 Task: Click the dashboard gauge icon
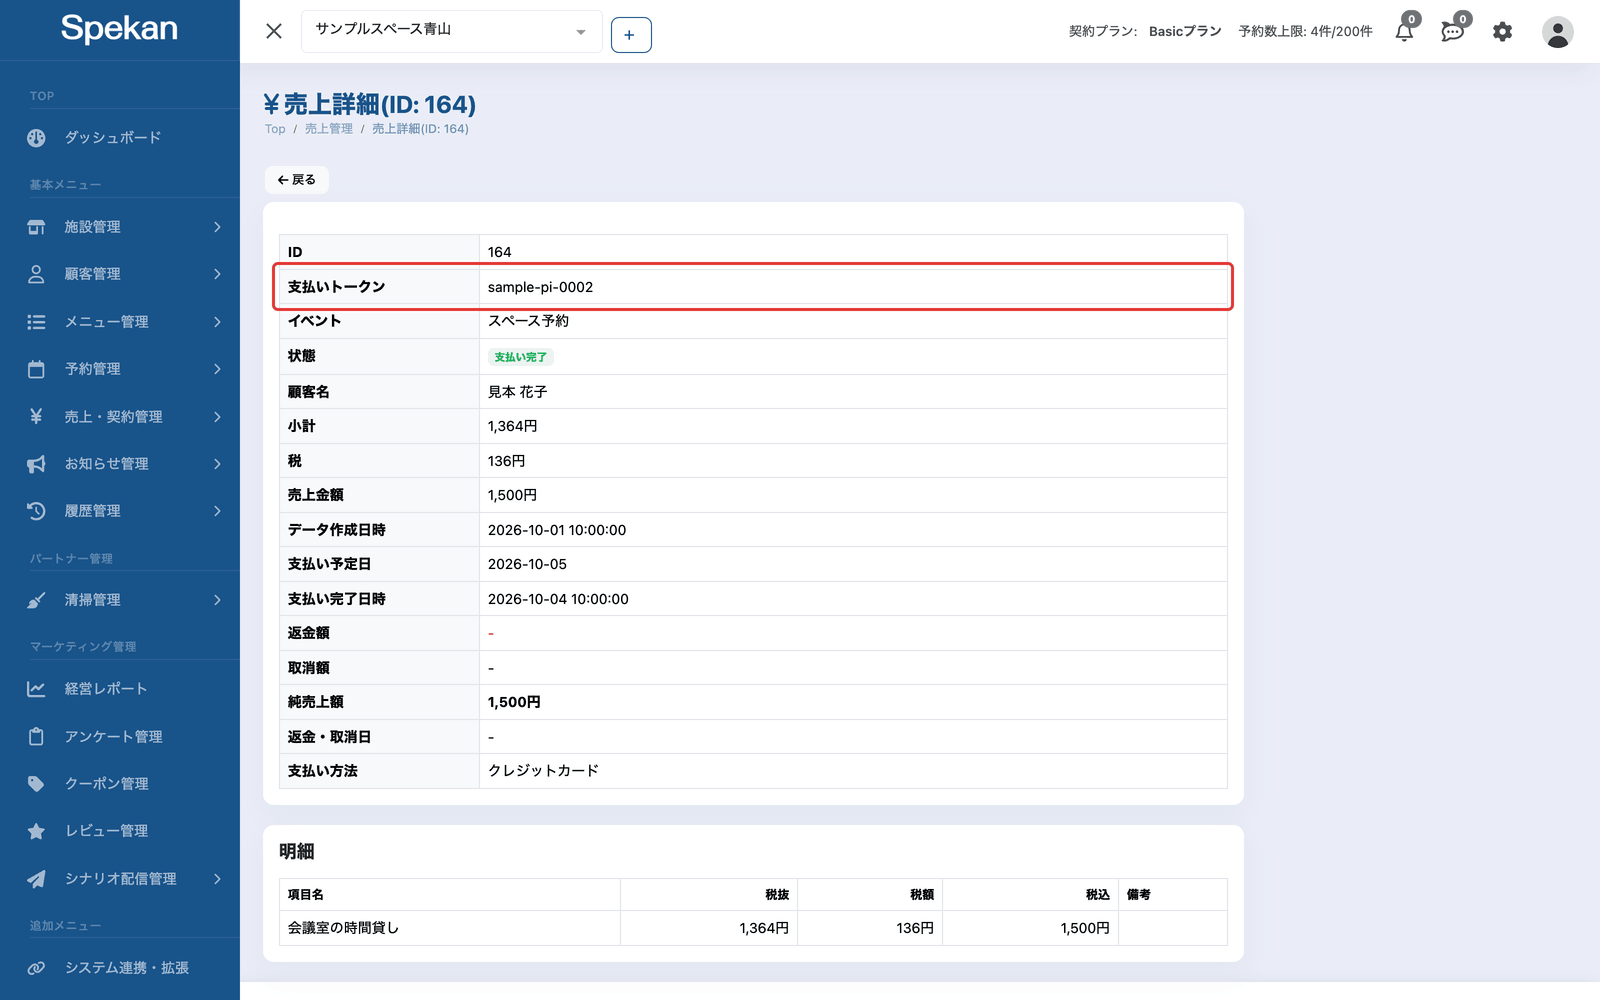point(36,138)
